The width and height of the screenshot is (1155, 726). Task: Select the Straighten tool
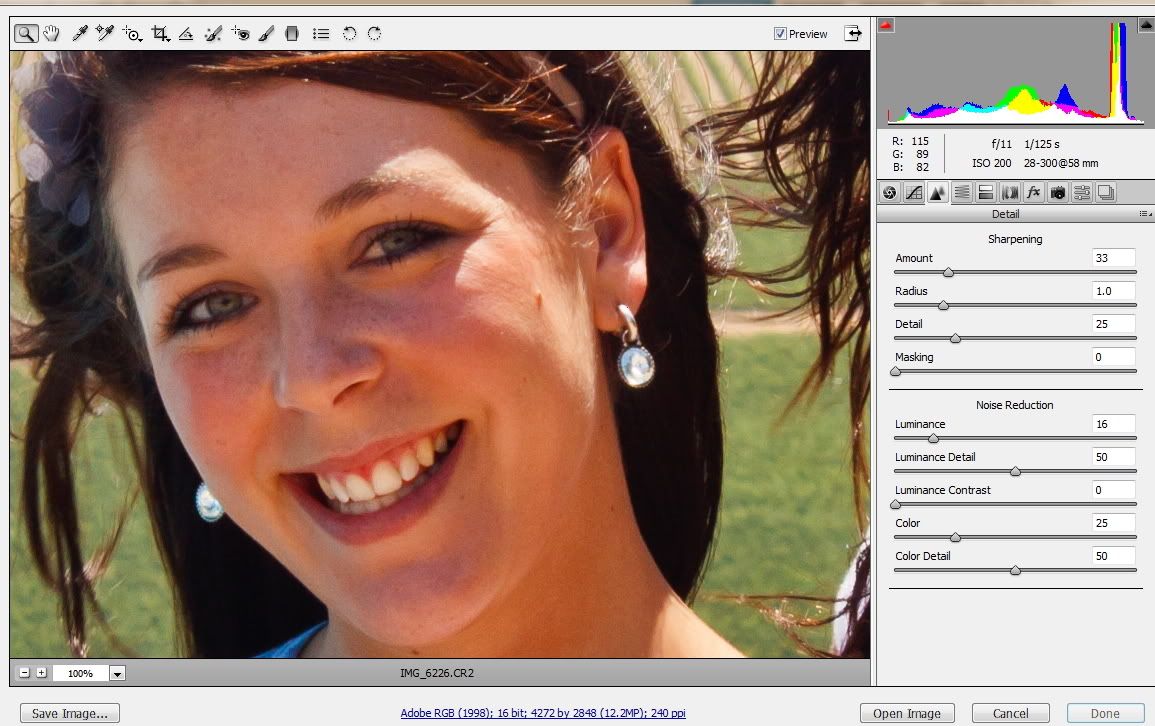point(185,34)
